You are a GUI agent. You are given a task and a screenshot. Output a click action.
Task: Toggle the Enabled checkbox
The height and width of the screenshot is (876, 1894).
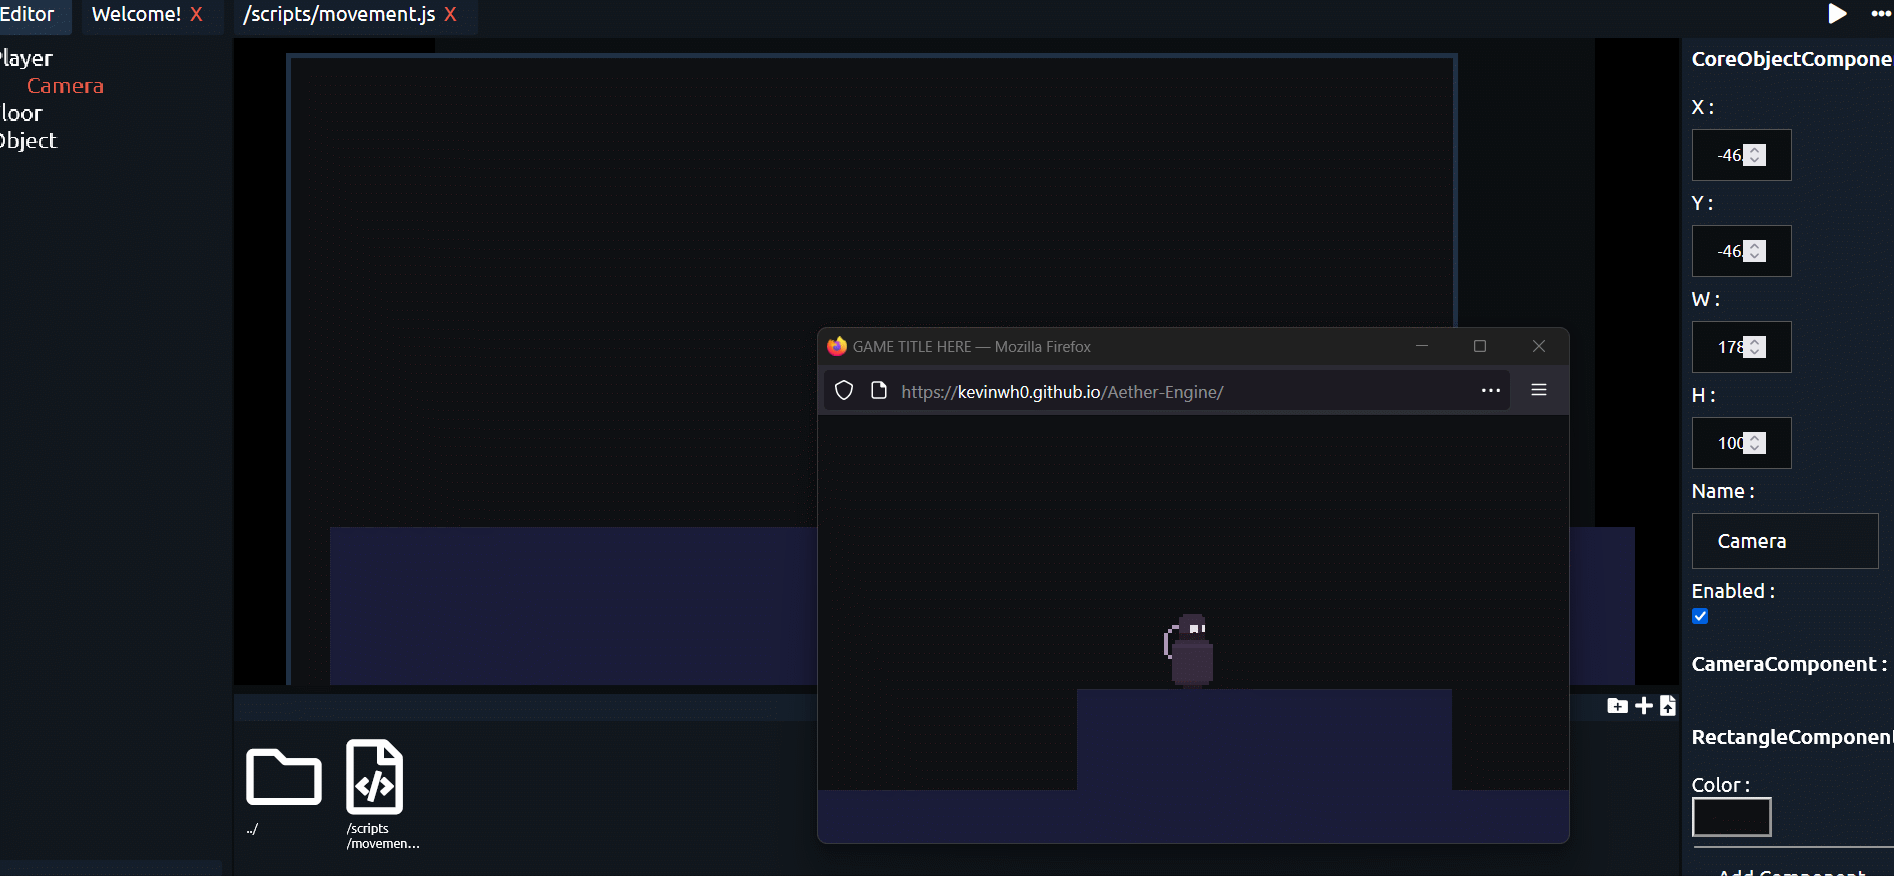pos(1700,616)
